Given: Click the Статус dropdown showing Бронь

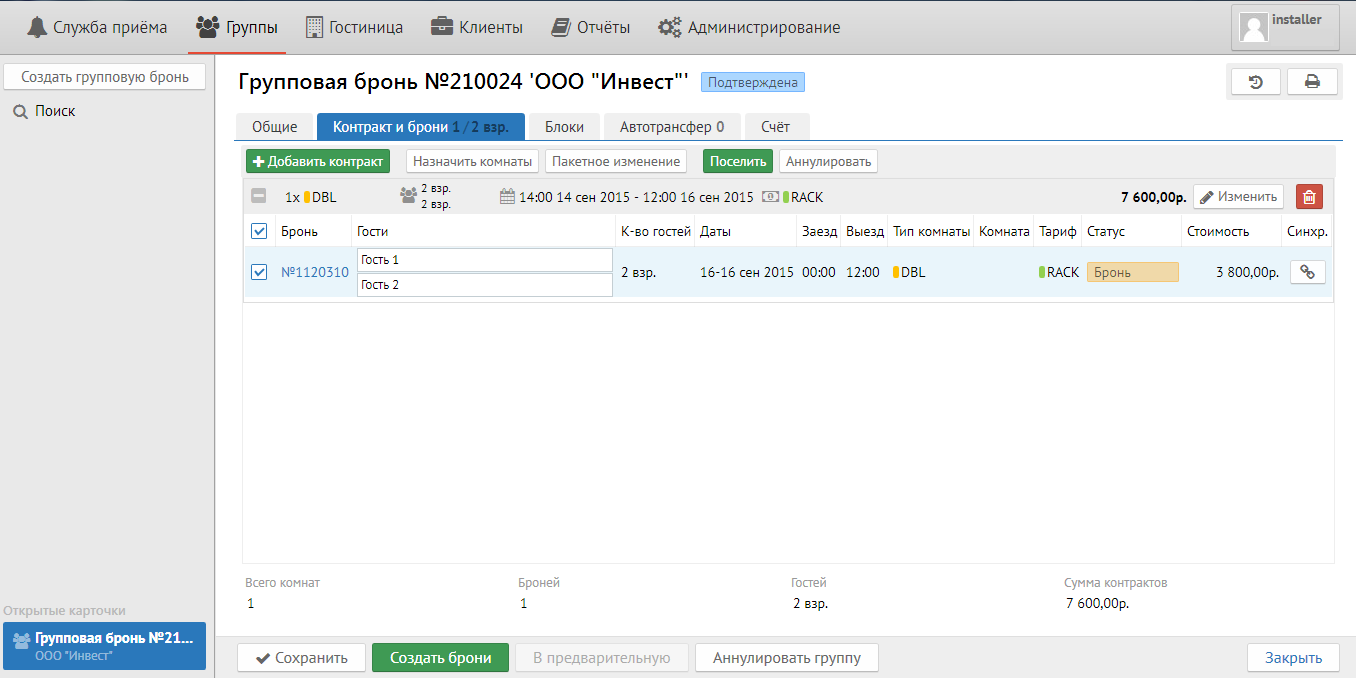Looking at the screenshot, I should [1132, 272].
